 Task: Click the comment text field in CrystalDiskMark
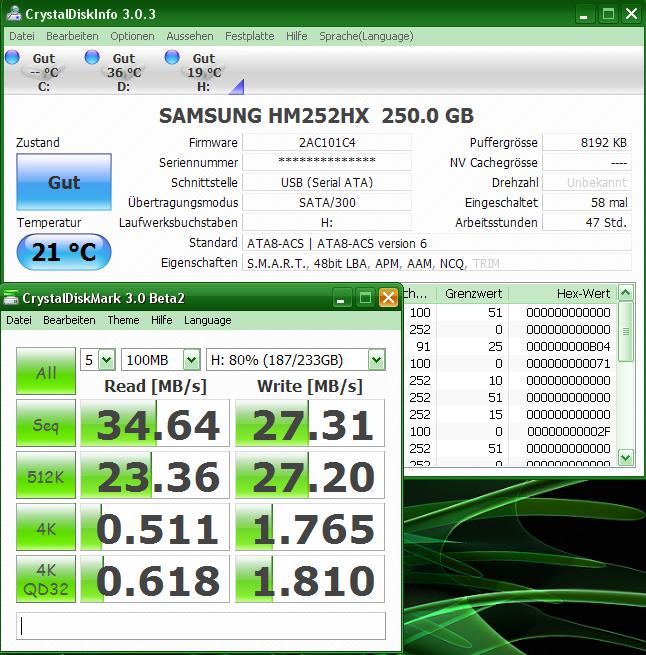pyautogui.click(x=201, y=626)
